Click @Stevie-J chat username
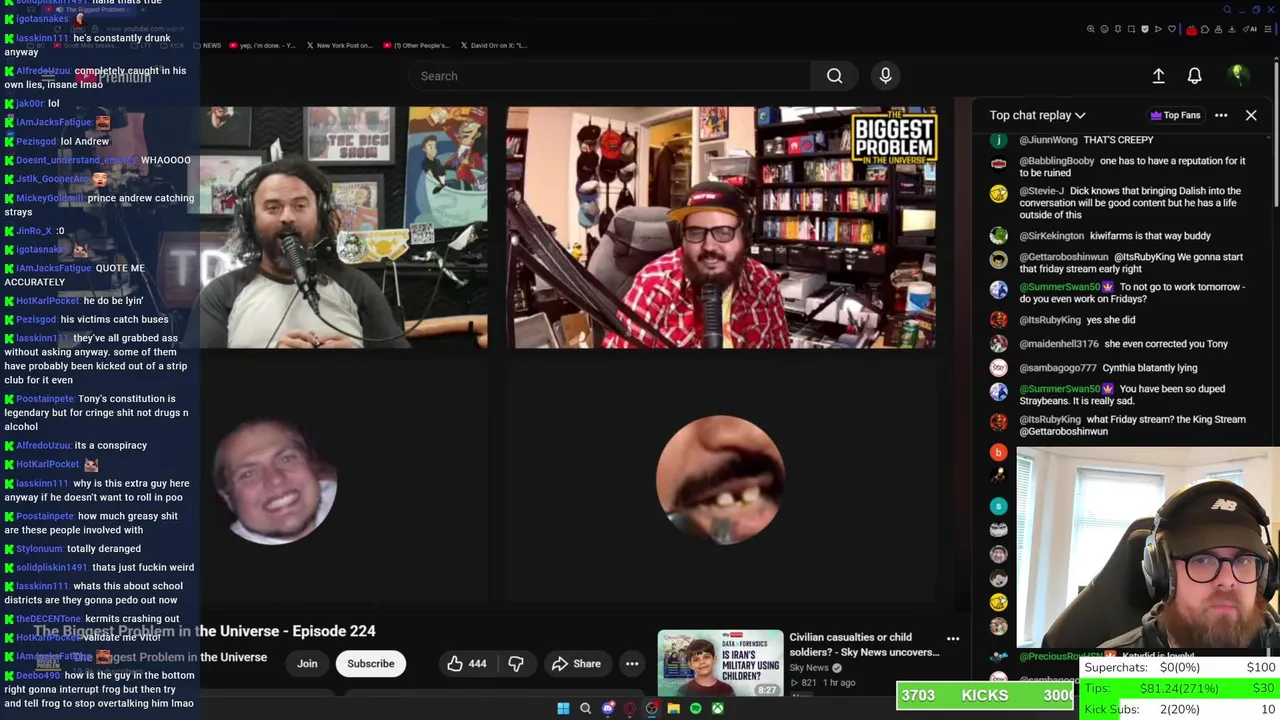The height and width of the screenshot is (720, 1280). click(1042, 191)
